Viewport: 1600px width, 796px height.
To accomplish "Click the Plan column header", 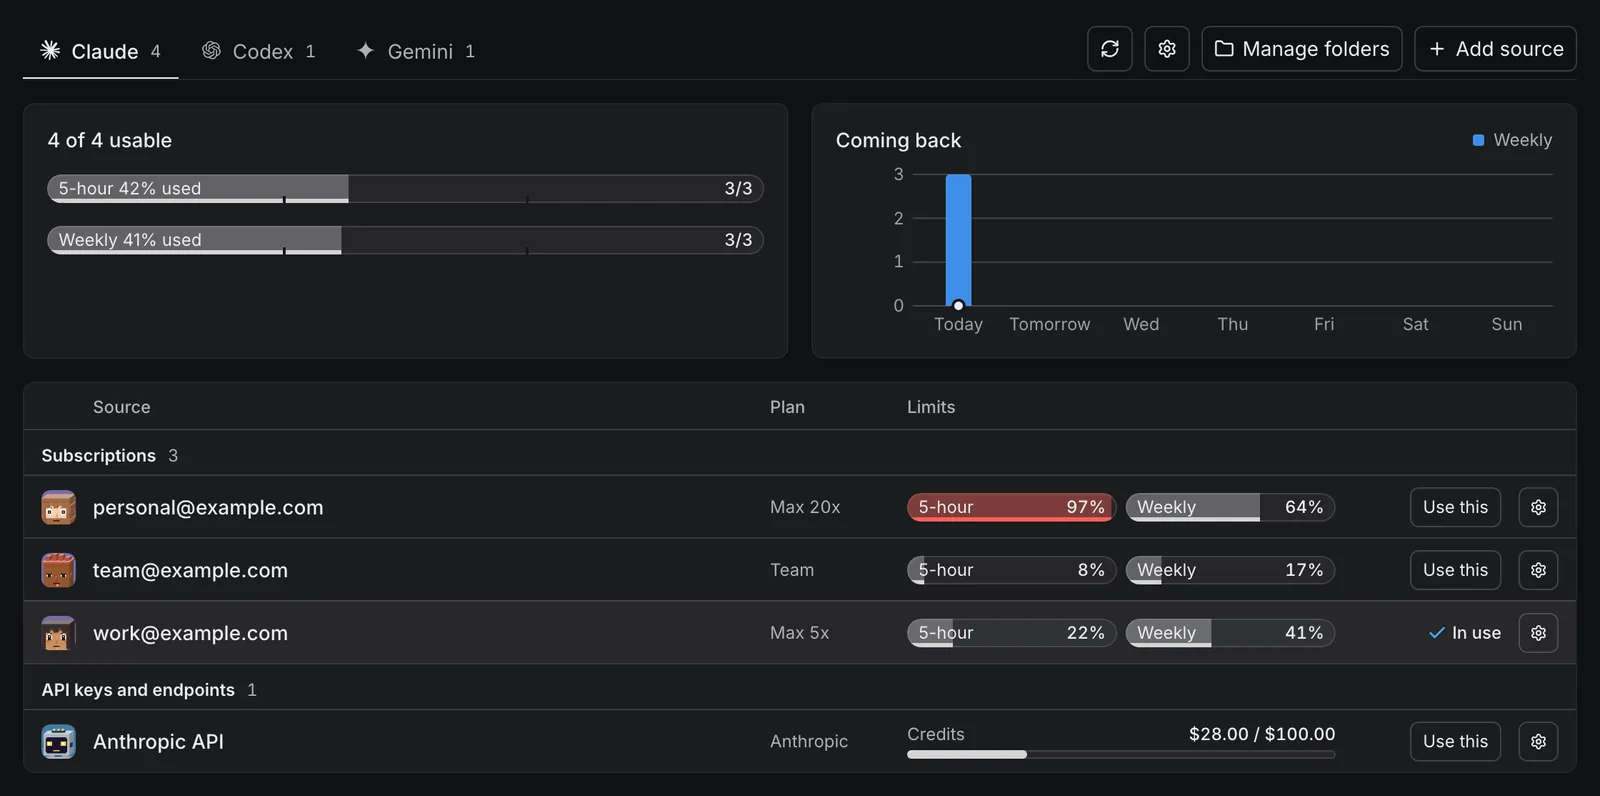I will click(787, 407).
